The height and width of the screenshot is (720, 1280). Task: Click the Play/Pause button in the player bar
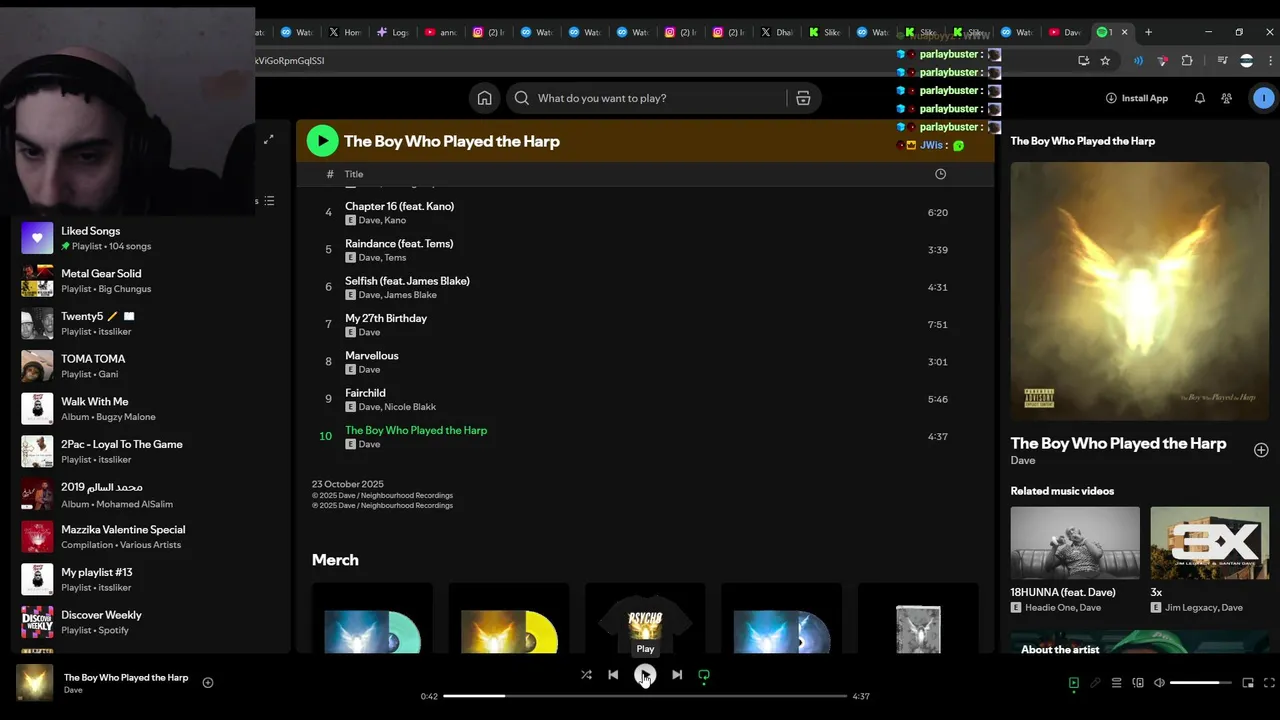(645, 675)
